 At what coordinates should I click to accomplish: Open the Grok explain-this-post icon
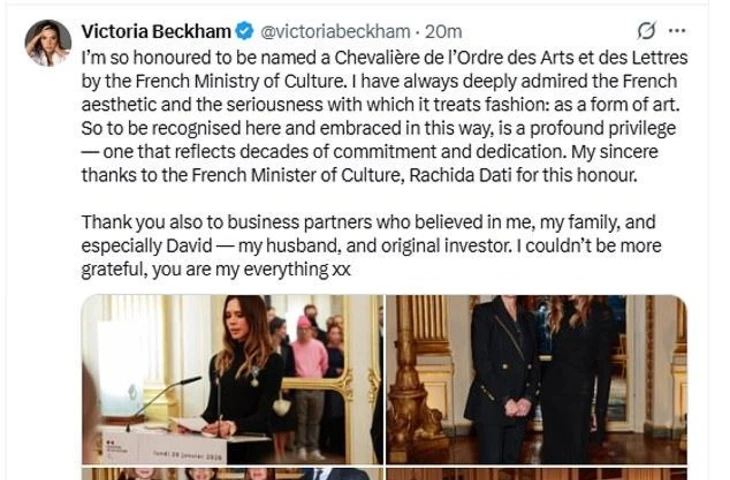[x=647, y=31]
